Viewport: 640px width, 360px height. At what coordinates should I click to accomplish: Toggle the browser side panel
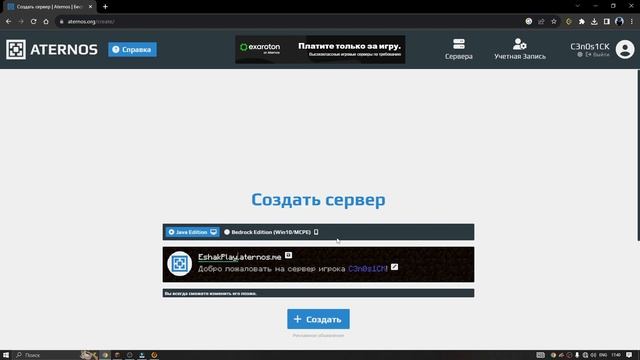pos(607,21)
